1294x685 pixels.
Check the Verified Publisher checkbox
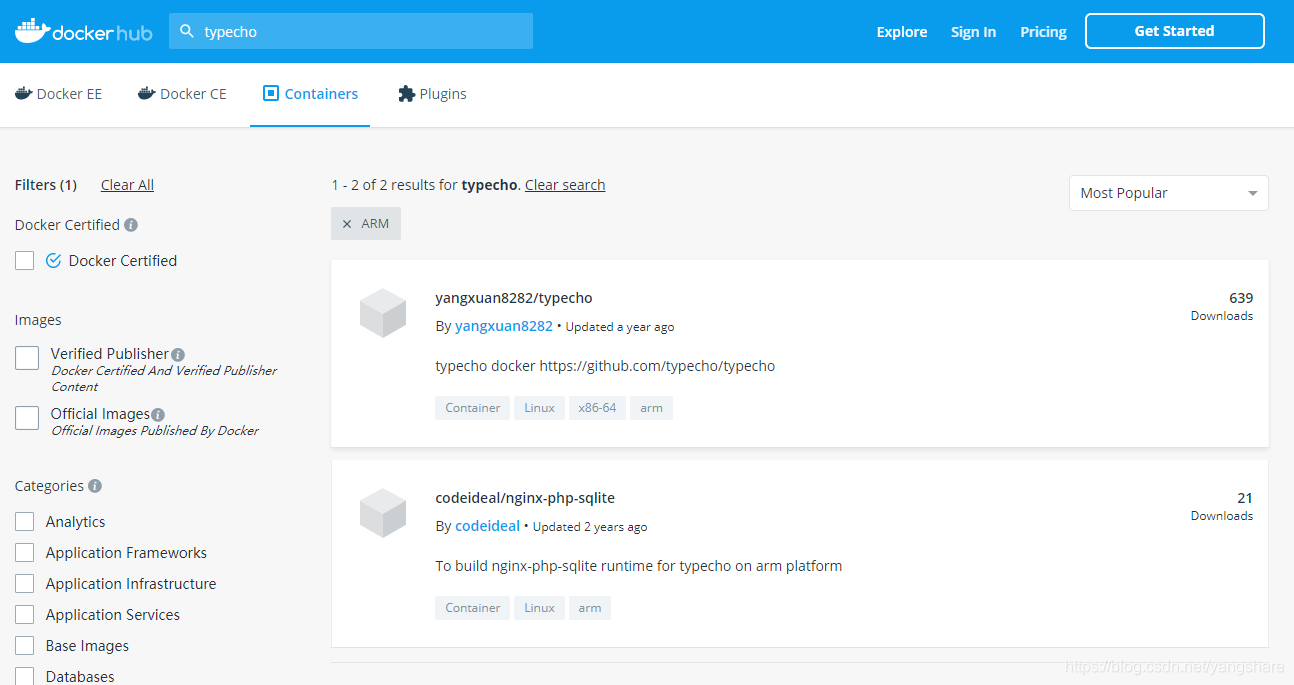(x=27, y=358)
